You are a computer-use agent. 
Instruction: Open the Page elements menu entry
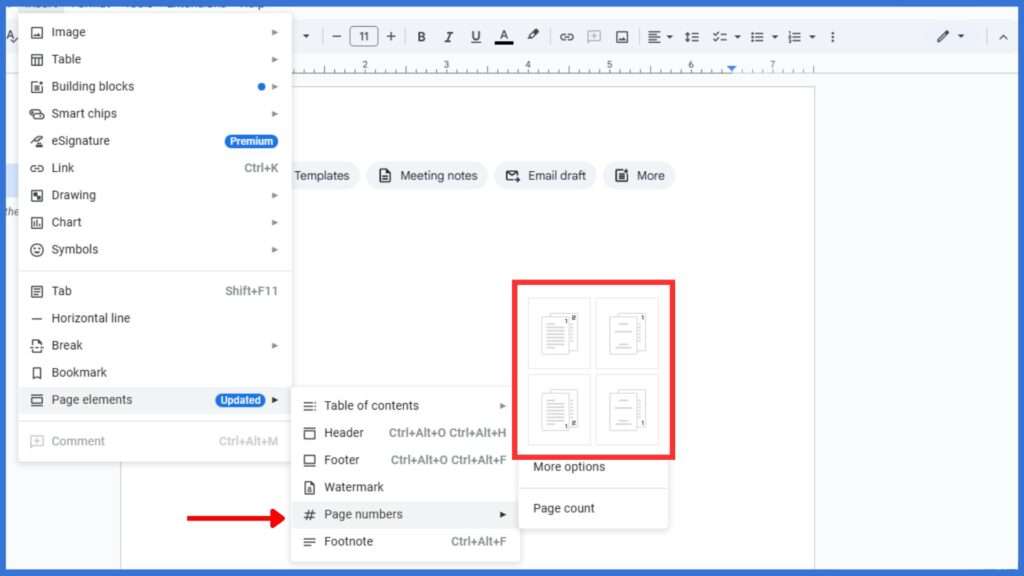click(92, 399)
